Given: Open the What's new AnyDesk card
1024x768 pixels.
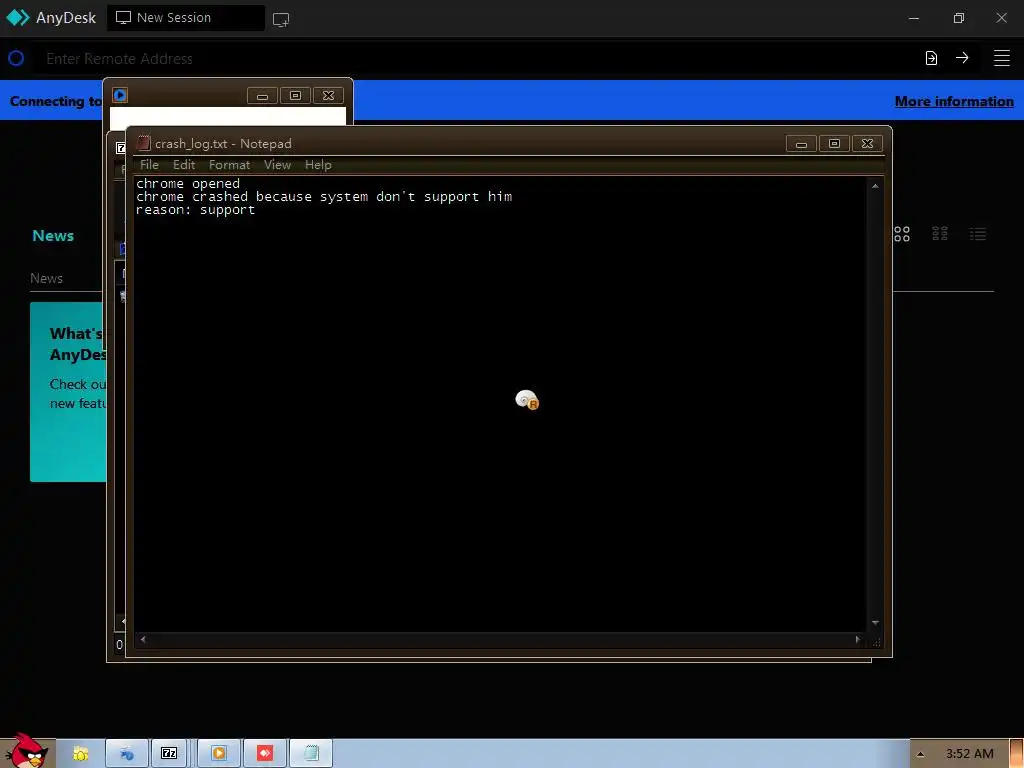Looking at the screenshot, I should click(x=68, y=392).
